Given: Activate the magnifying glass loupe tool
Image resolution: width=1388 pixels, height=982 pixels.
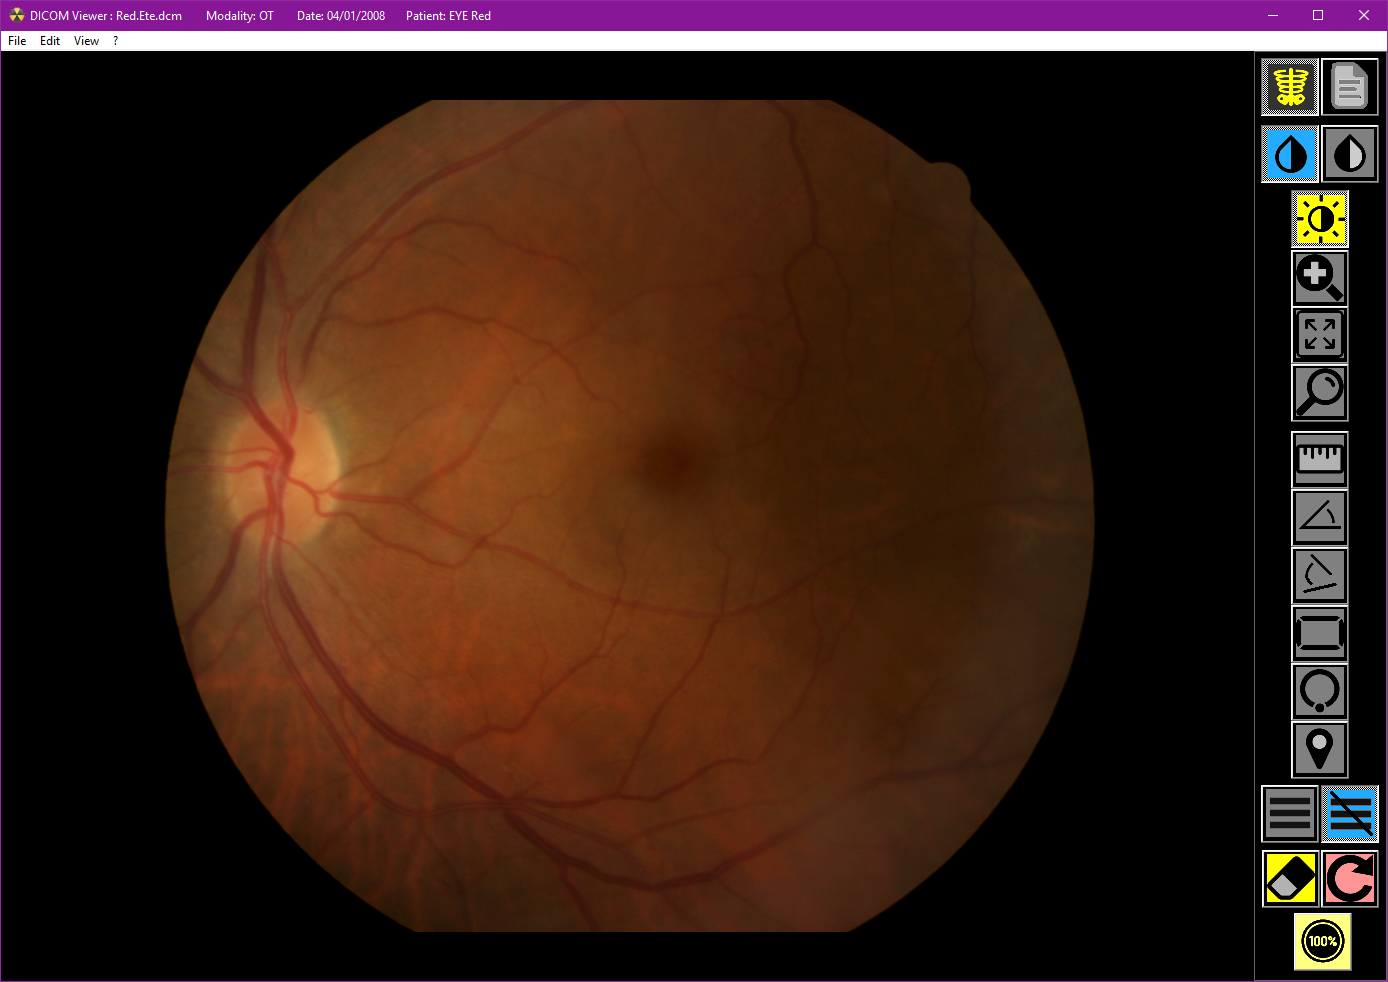Looking at the screenshot, I should tap(1320, 392).
